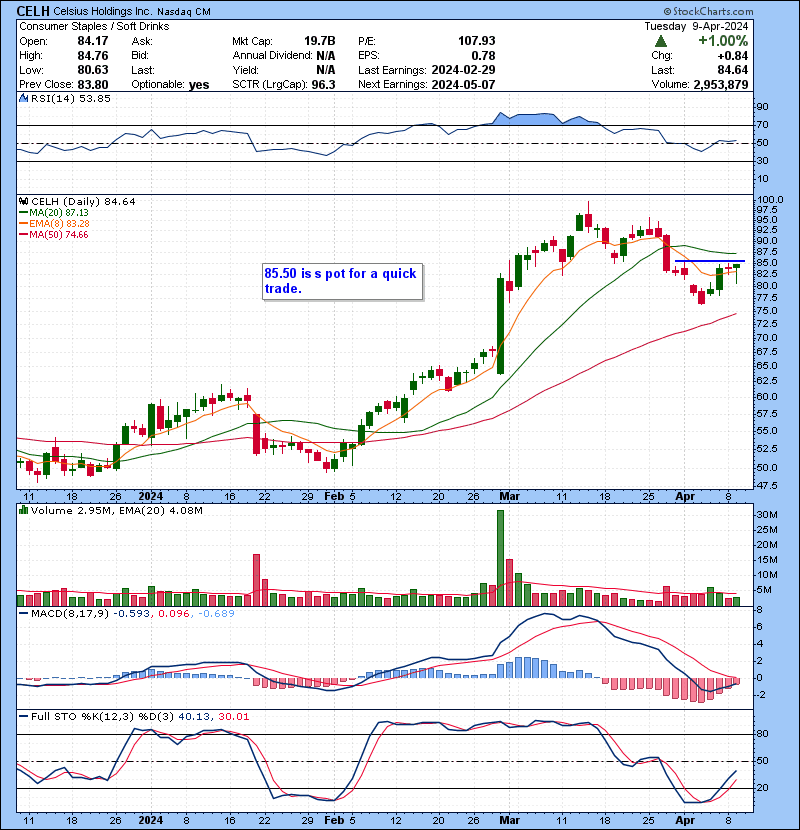
Task: Click the Last Earnings date 2024-02-29
Action: coord(463,70)
